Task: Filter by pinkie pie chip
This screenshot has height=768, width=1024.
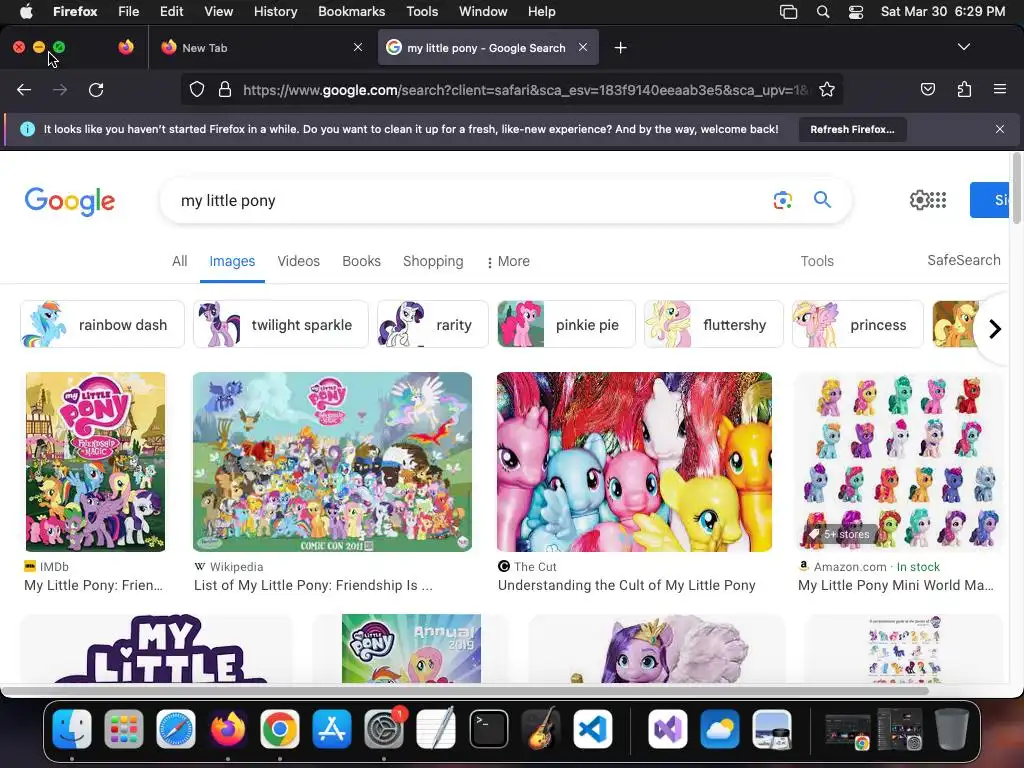Action: pyautogui.click(x=566, y=325)
